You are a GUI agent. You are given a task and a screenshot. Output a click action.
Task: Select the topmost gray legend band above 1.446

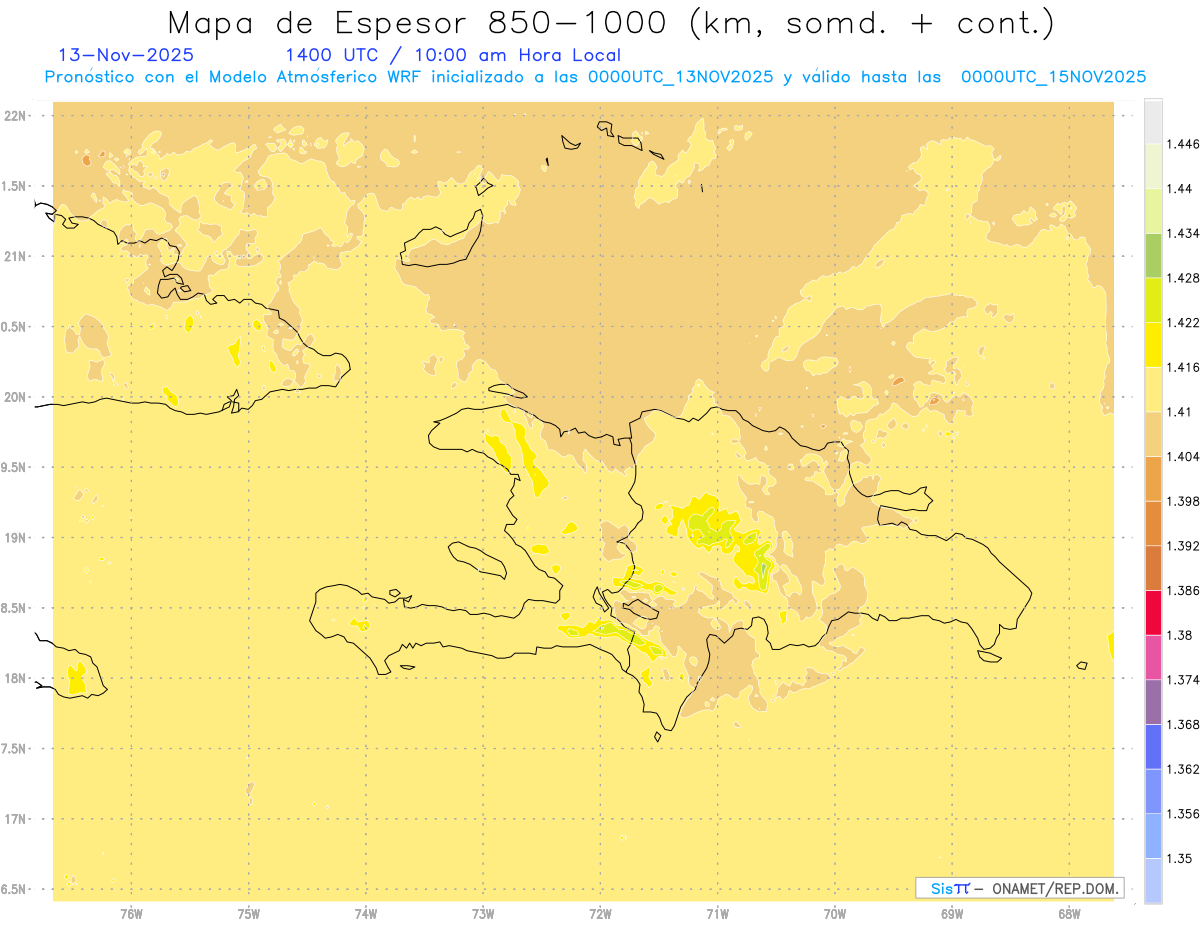coord(1153,121)
